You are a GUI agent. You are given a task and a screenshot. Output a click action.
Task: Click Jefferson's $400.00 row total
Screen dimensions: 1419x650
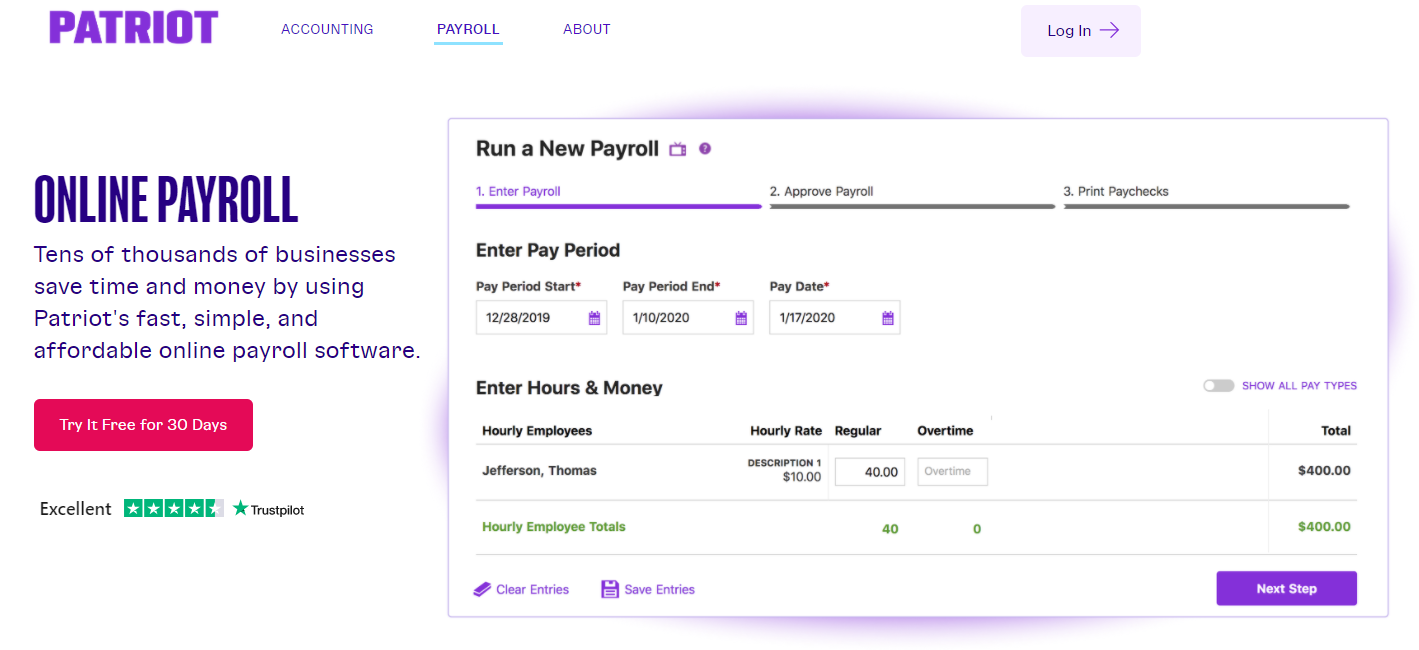coord(1324,470)
